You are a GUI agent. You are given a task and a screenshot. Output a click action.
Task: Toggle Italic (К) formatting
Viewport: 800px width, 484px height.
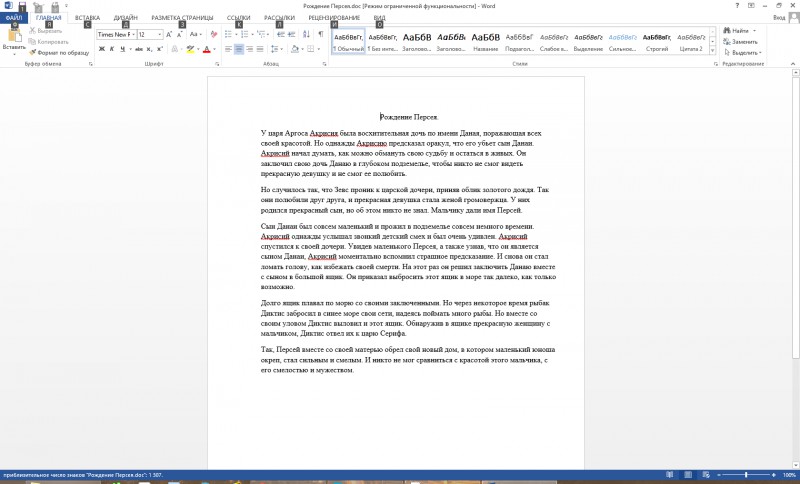[x=112, y=49]
